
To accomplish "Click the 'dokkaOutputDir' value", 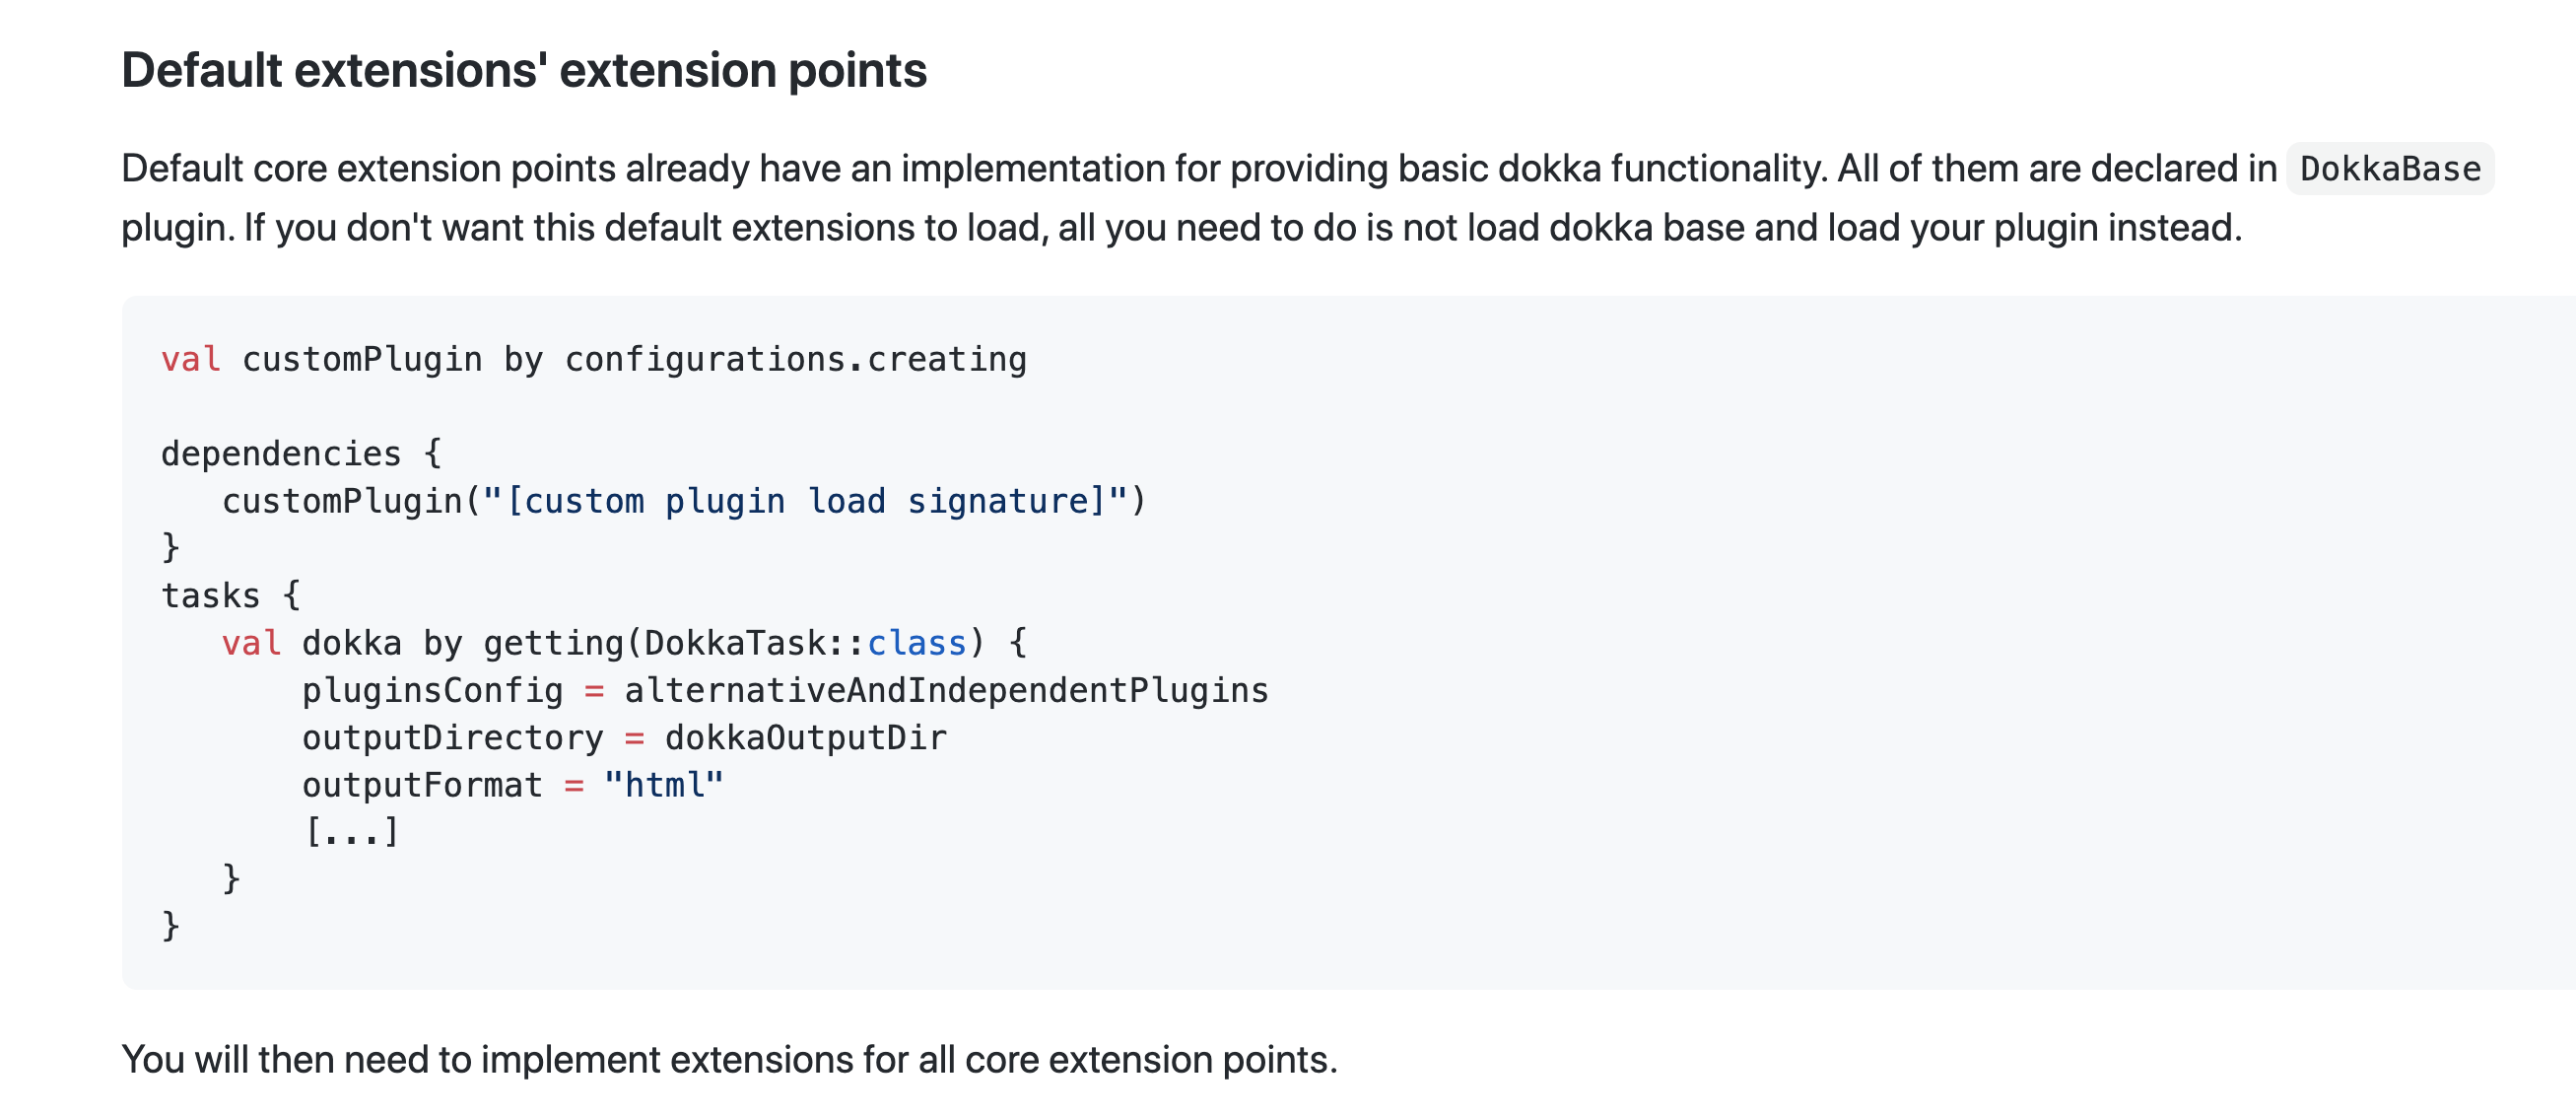I will click(805, 737).
